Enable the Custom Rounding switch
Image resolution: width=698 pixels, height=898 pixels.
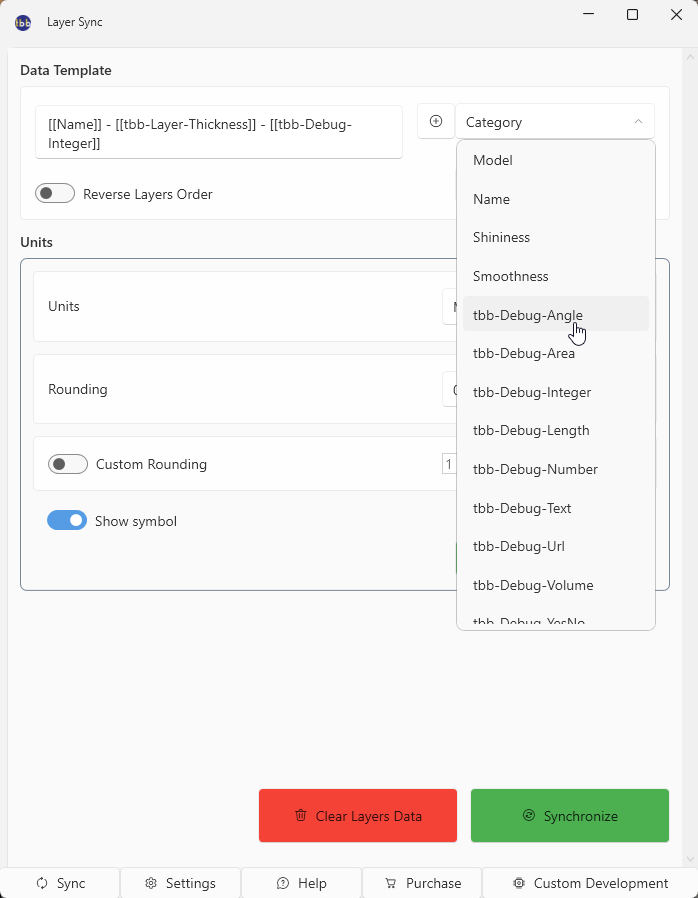(x=68, y=464)
